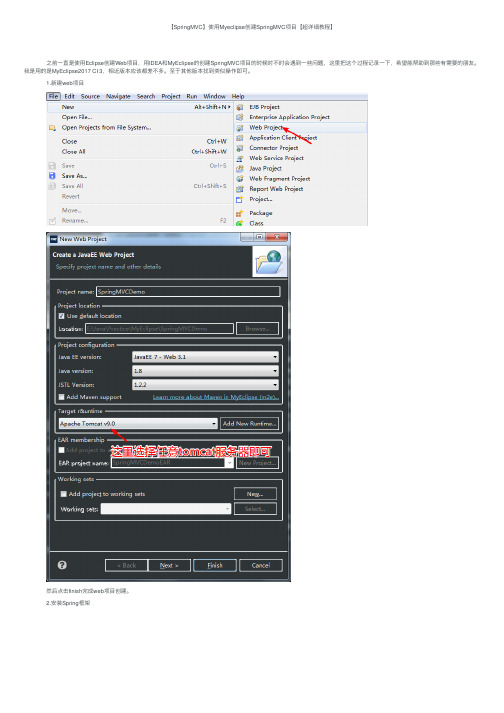504x713 pixels.
Task: Click the Project... wizard icon
Action: tap(240, 199)
